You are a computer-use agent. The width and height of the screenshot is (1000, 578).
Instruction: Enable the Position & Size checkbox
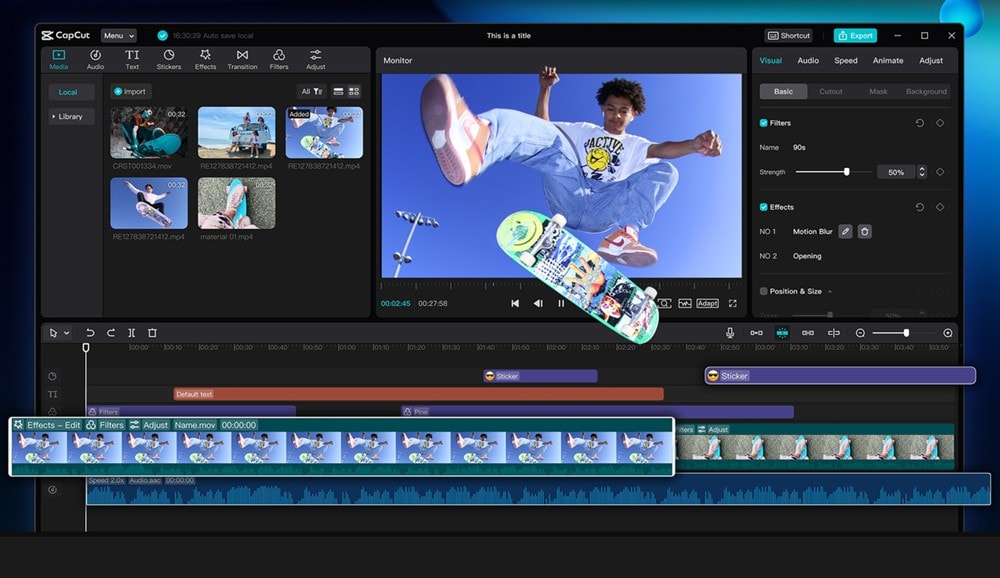(x=764, y=291)
